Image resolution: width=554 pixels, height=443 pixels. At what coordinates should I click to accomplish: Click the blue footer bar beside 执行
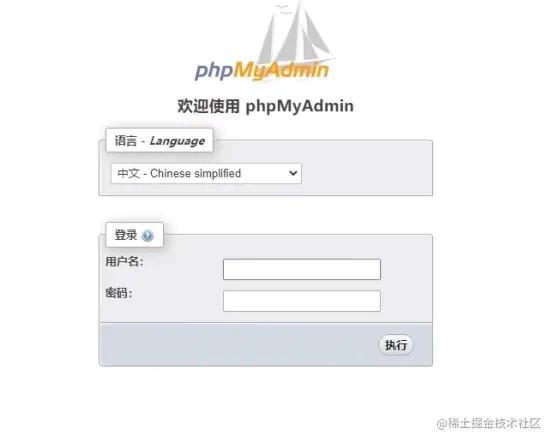pyautogui.click(x=238, y=344)
